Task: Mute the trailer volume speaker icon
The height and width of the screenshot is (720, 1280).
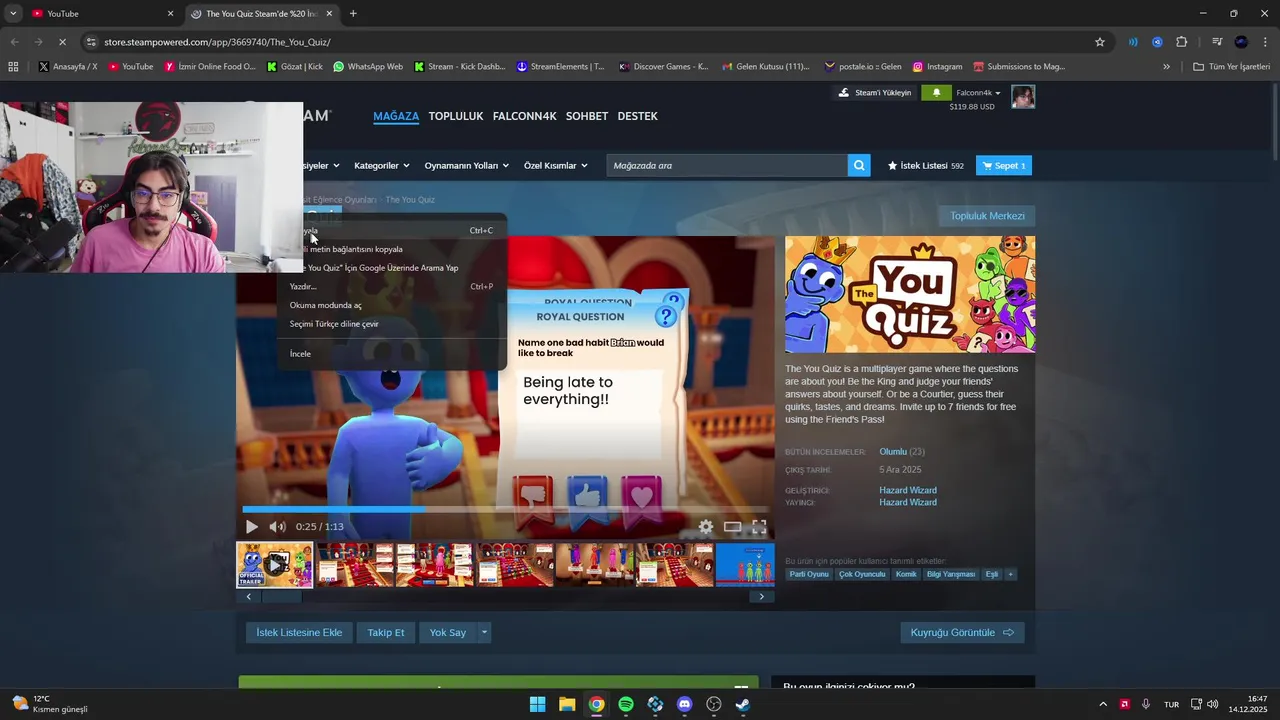Action: point(277,527)
